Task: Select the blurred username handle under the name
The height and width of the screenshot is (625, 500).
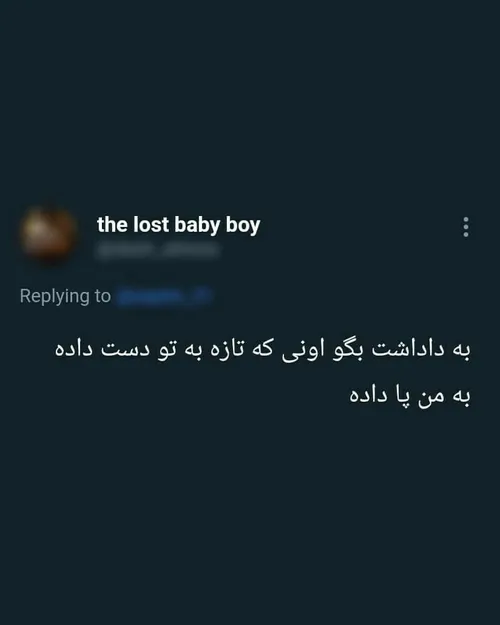Action: [x=157, y=250]
